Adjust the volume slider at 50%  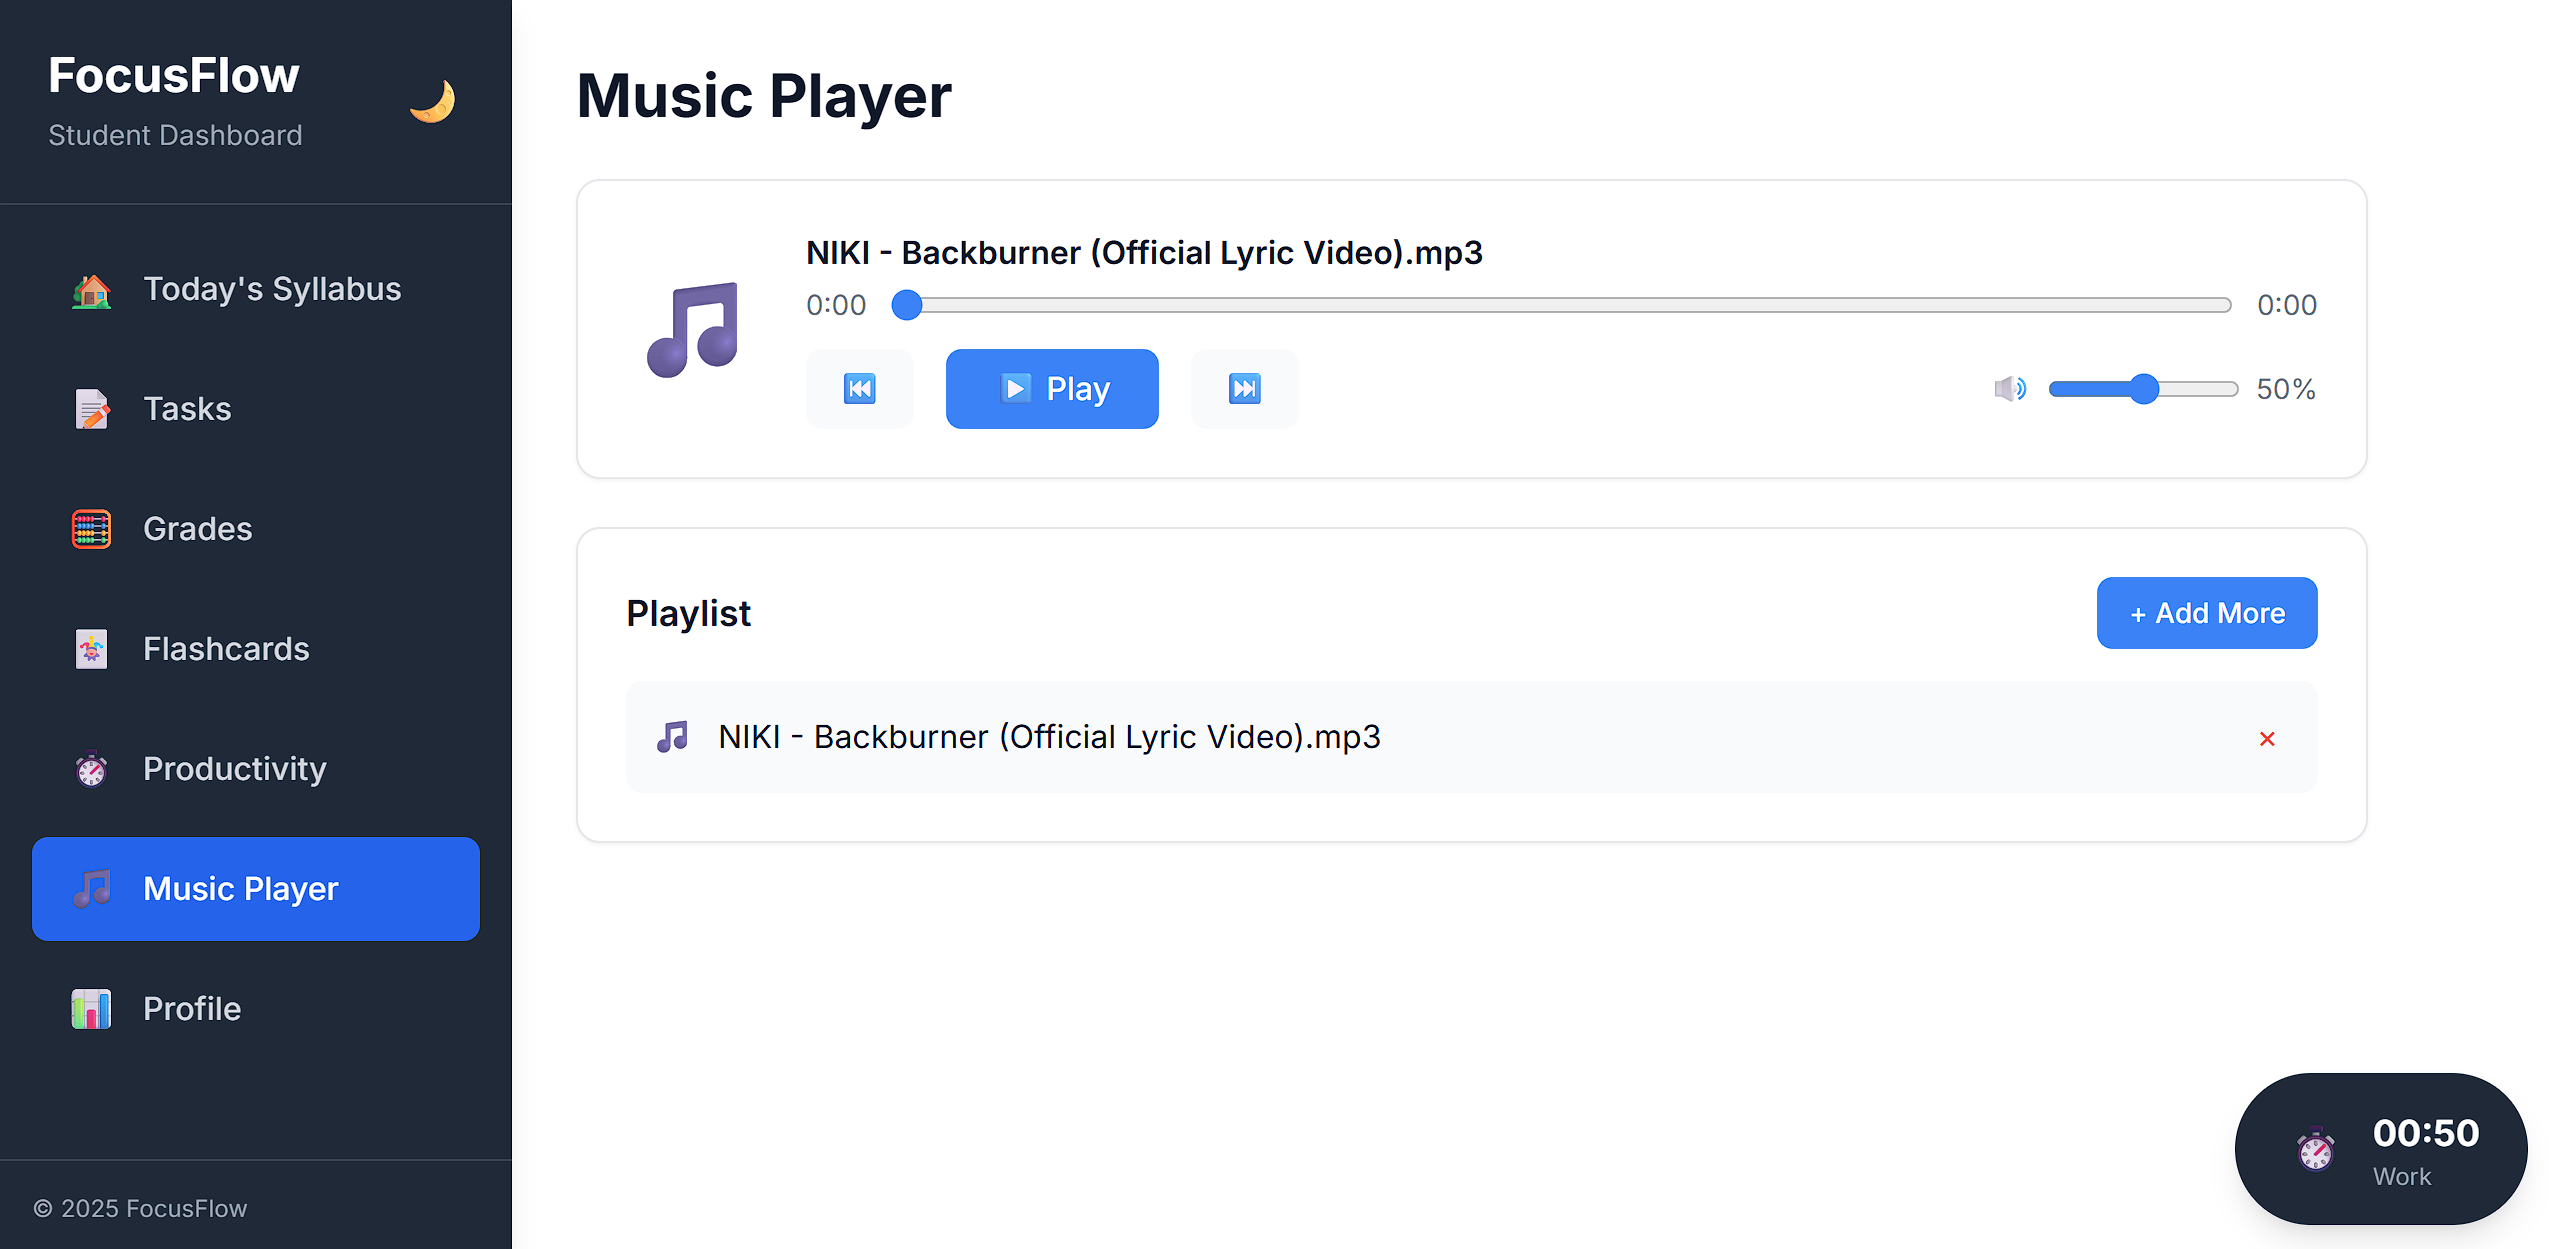pyautogui.click(x=2142, y=389)
